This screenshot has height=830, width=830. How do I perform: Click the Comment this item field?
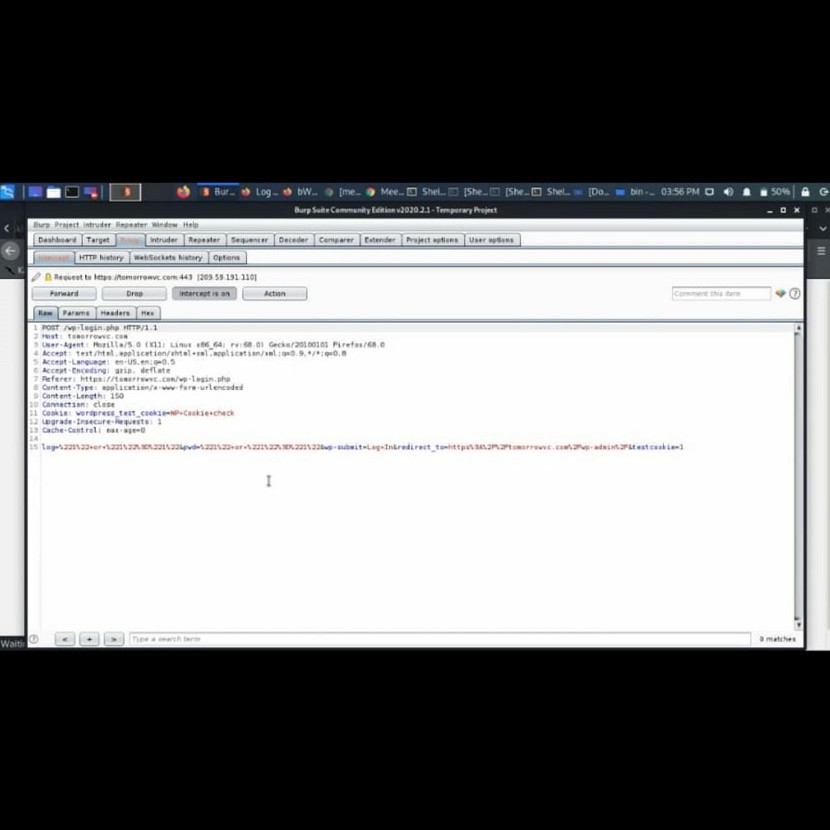721,293
